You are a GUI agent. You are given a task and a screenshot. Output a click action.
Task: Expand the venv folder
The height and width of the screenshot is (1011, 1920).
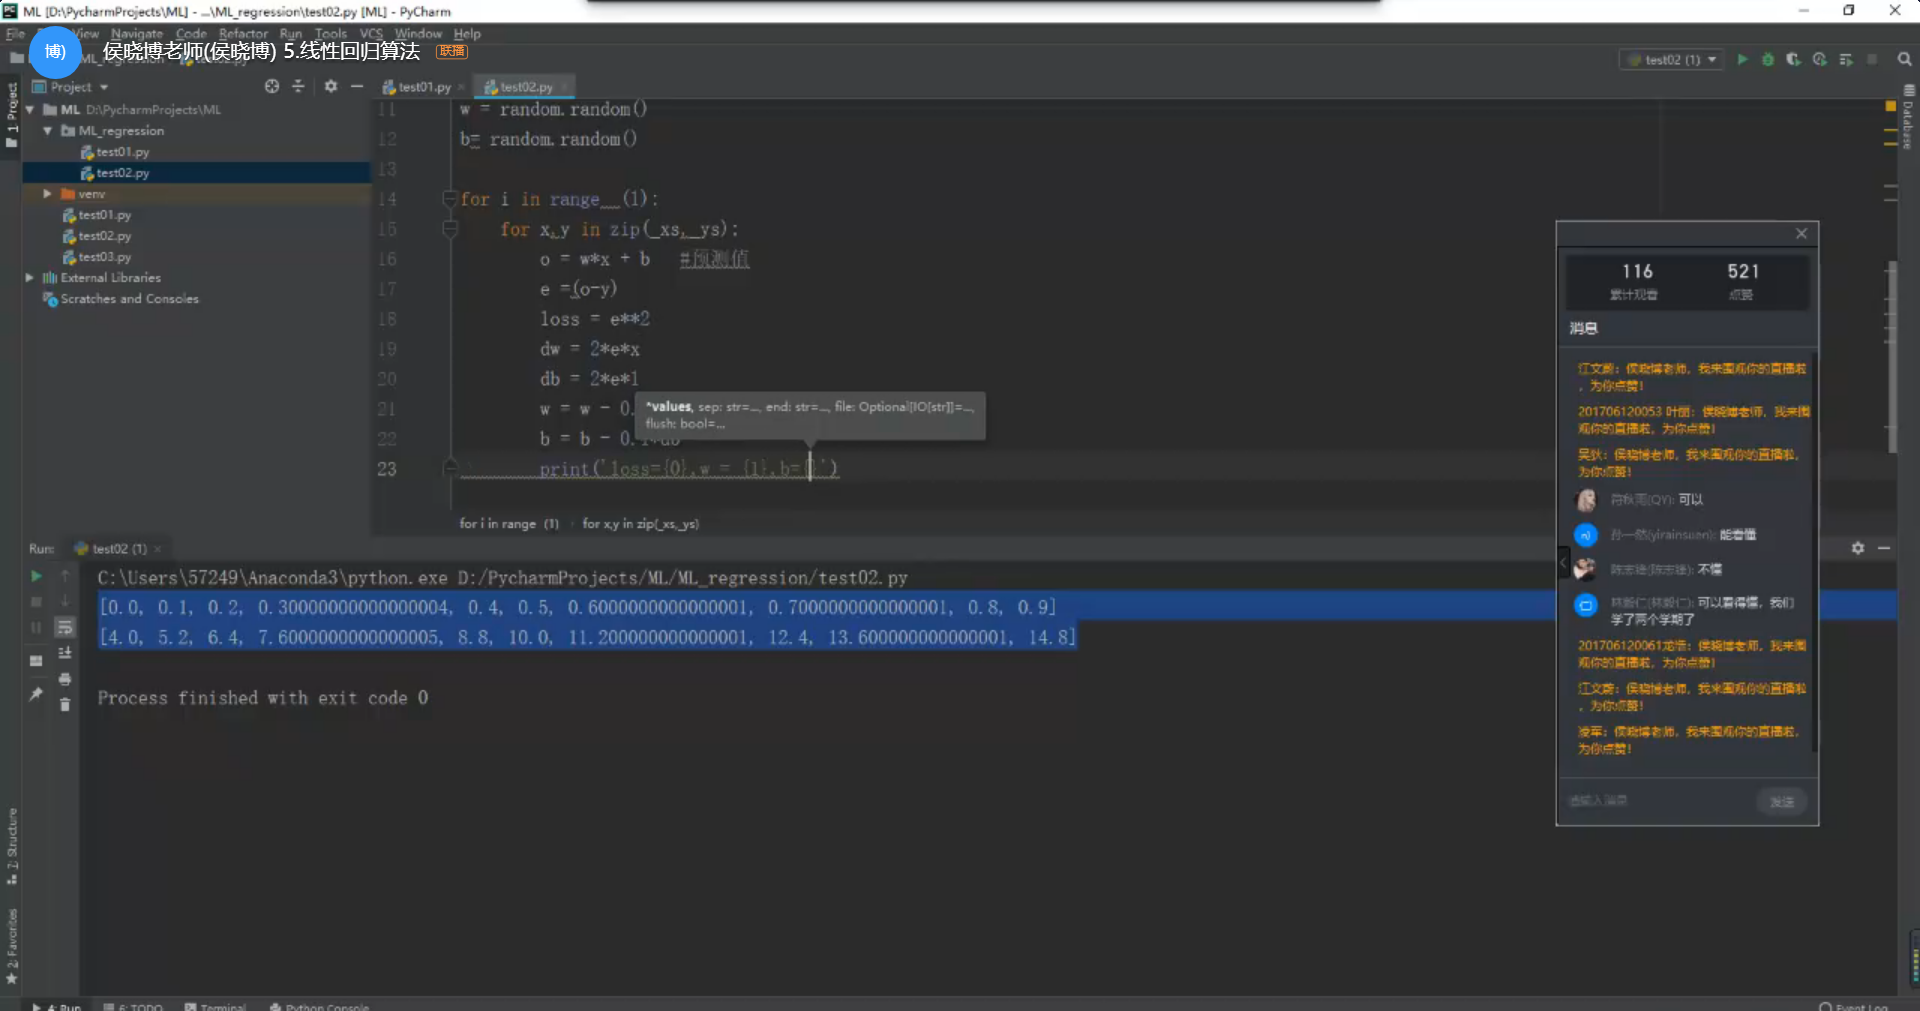pyautogui.click(x=47, y=194)
